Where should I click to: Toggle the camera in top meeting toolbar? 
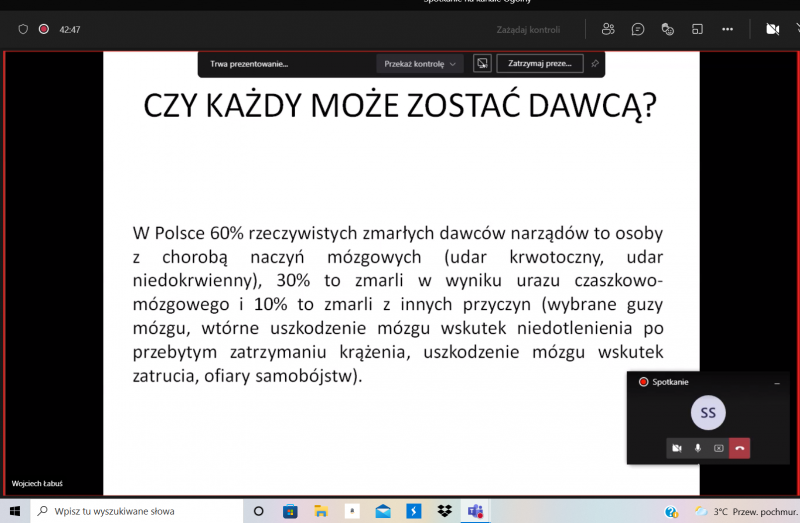(772, 29)
